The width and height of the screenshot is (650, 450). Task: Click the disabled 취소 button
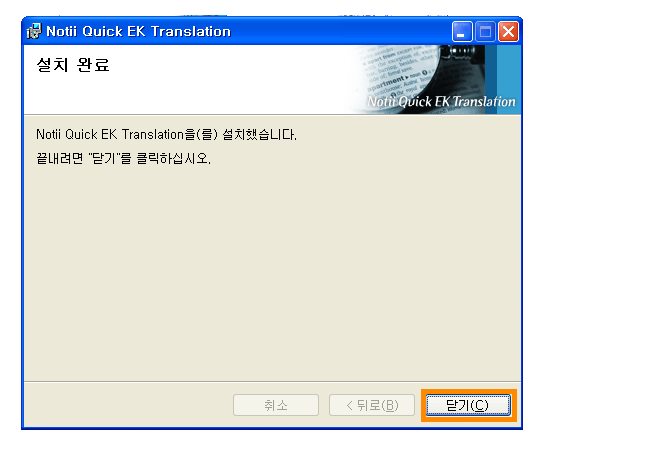click(276, 405)
